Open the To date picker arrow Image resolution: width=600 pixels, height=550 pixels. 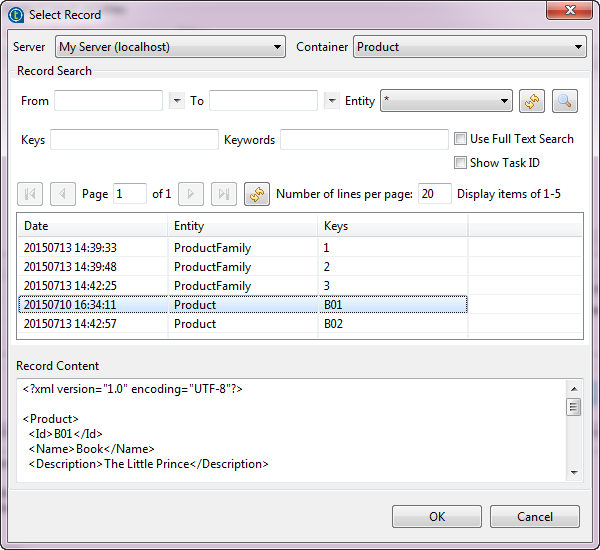coord(332,101)
